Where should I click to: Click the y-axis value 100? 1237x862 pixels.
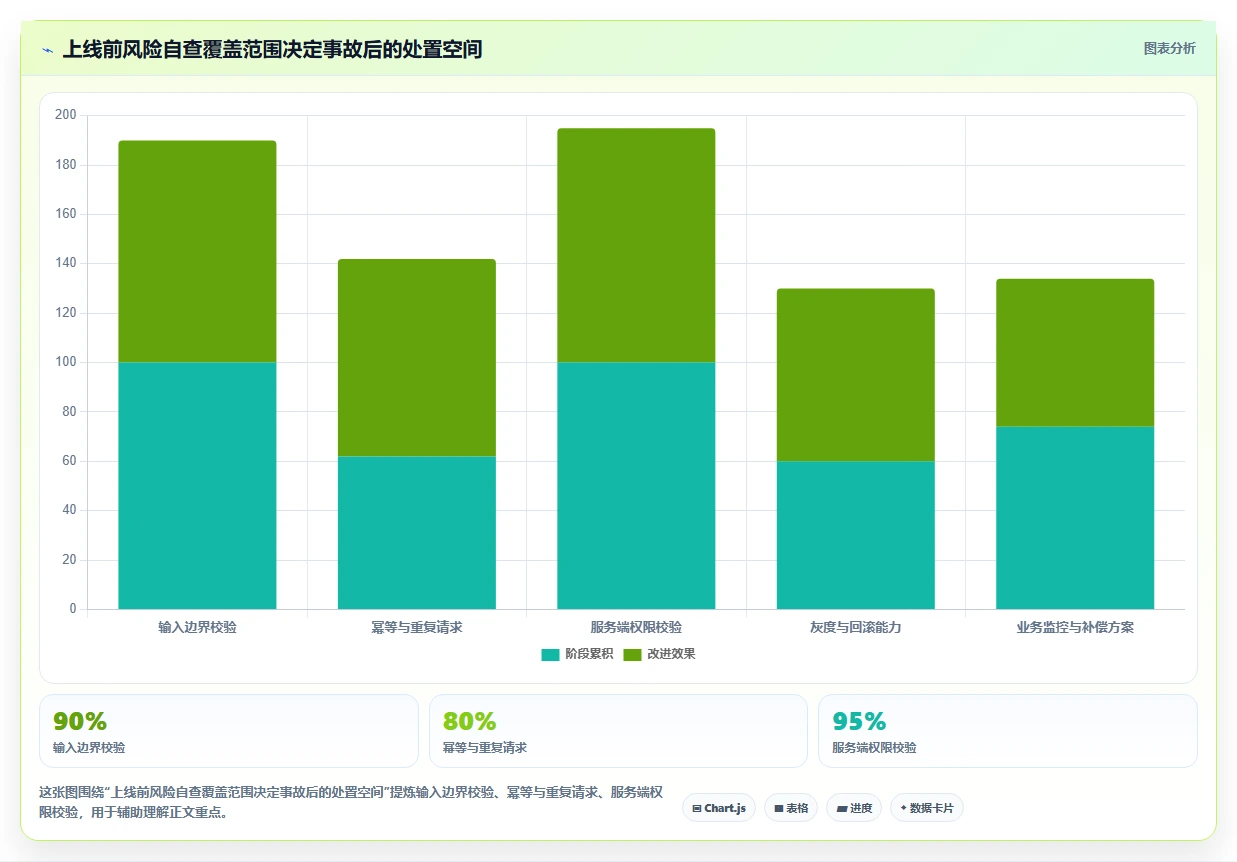point(66,362)
